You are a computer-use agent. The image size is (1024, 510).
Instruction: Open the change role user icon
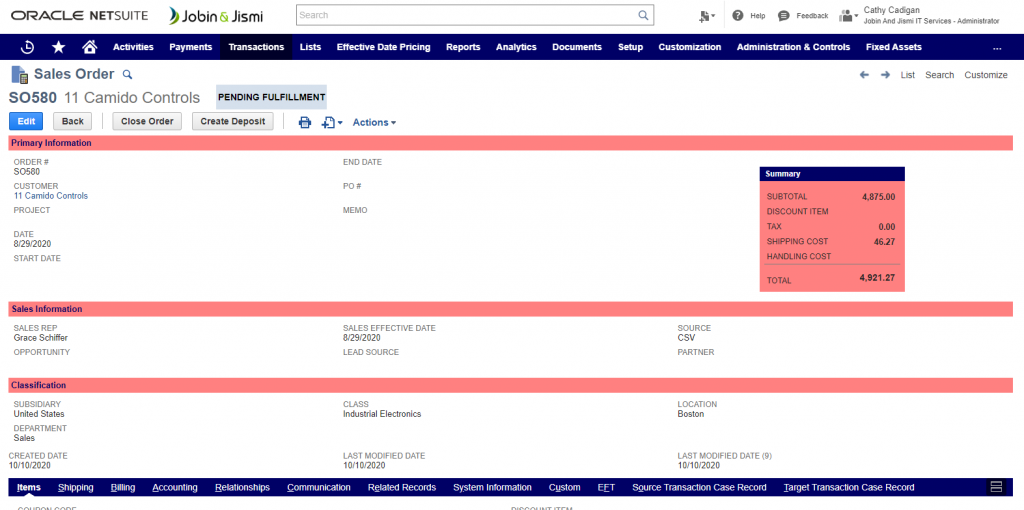[848, 16]
